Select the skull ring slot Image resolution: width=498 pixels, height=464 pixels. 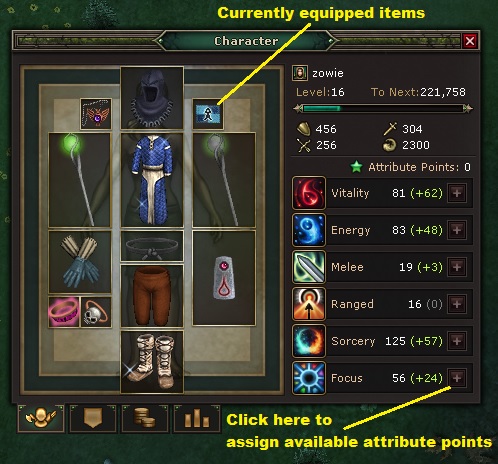(x=96, y=312)
